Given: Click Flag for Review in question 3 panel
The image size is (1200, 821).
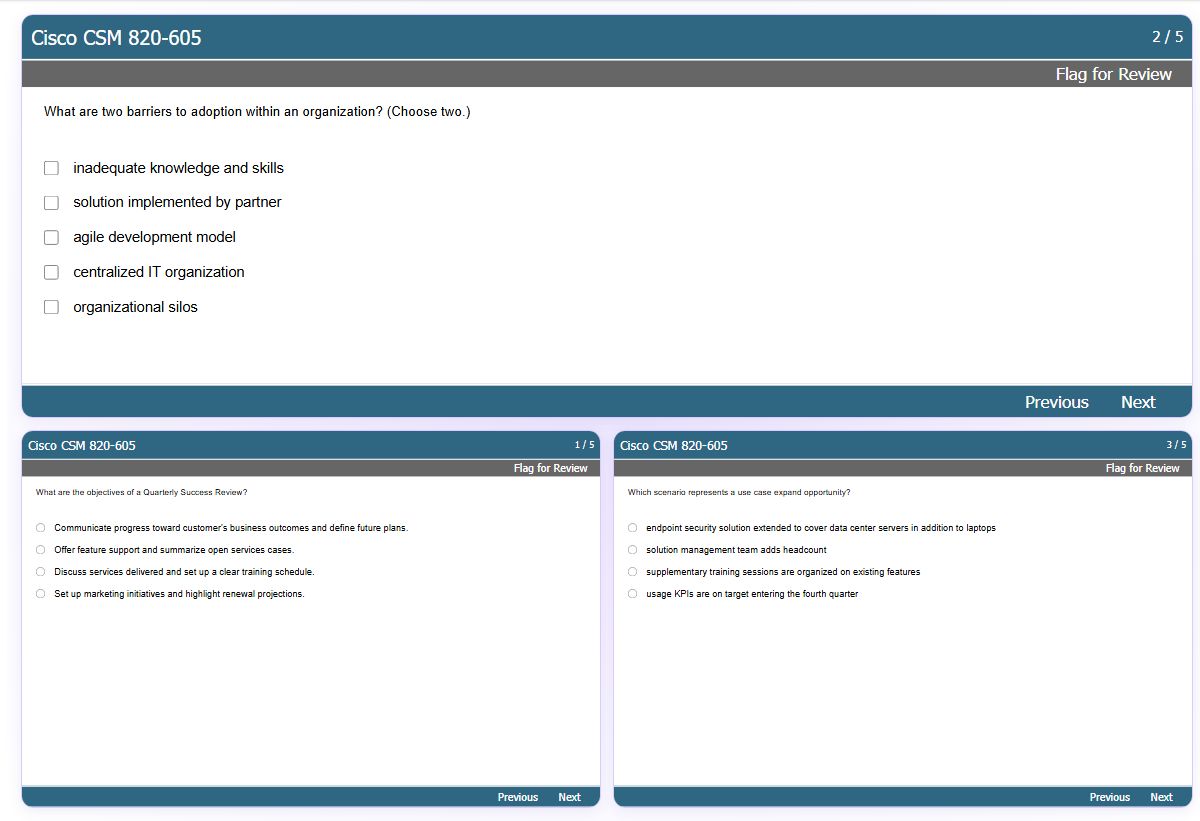Looking at the screenshot, I should [1143, 468].
